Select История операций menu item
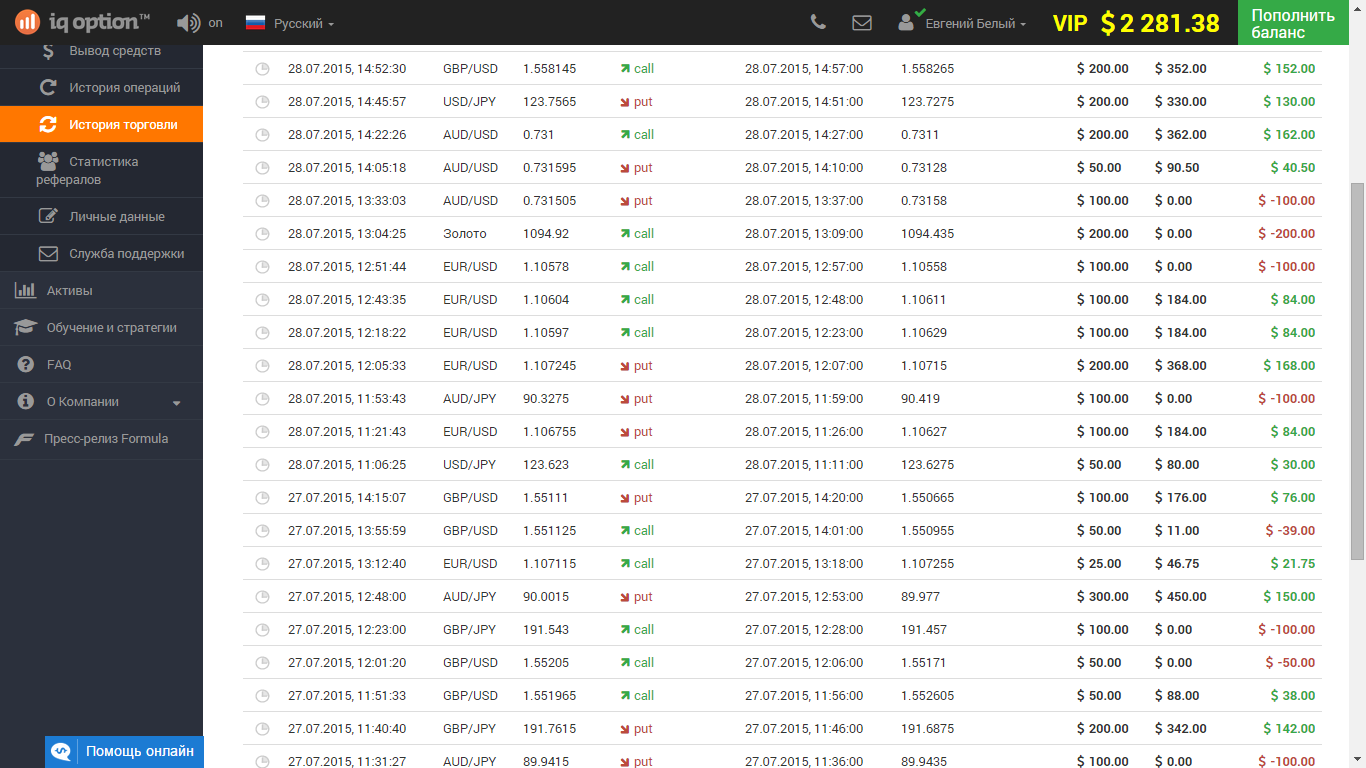The height and width of the screenshot is (768, 1366). coord(124,88)
